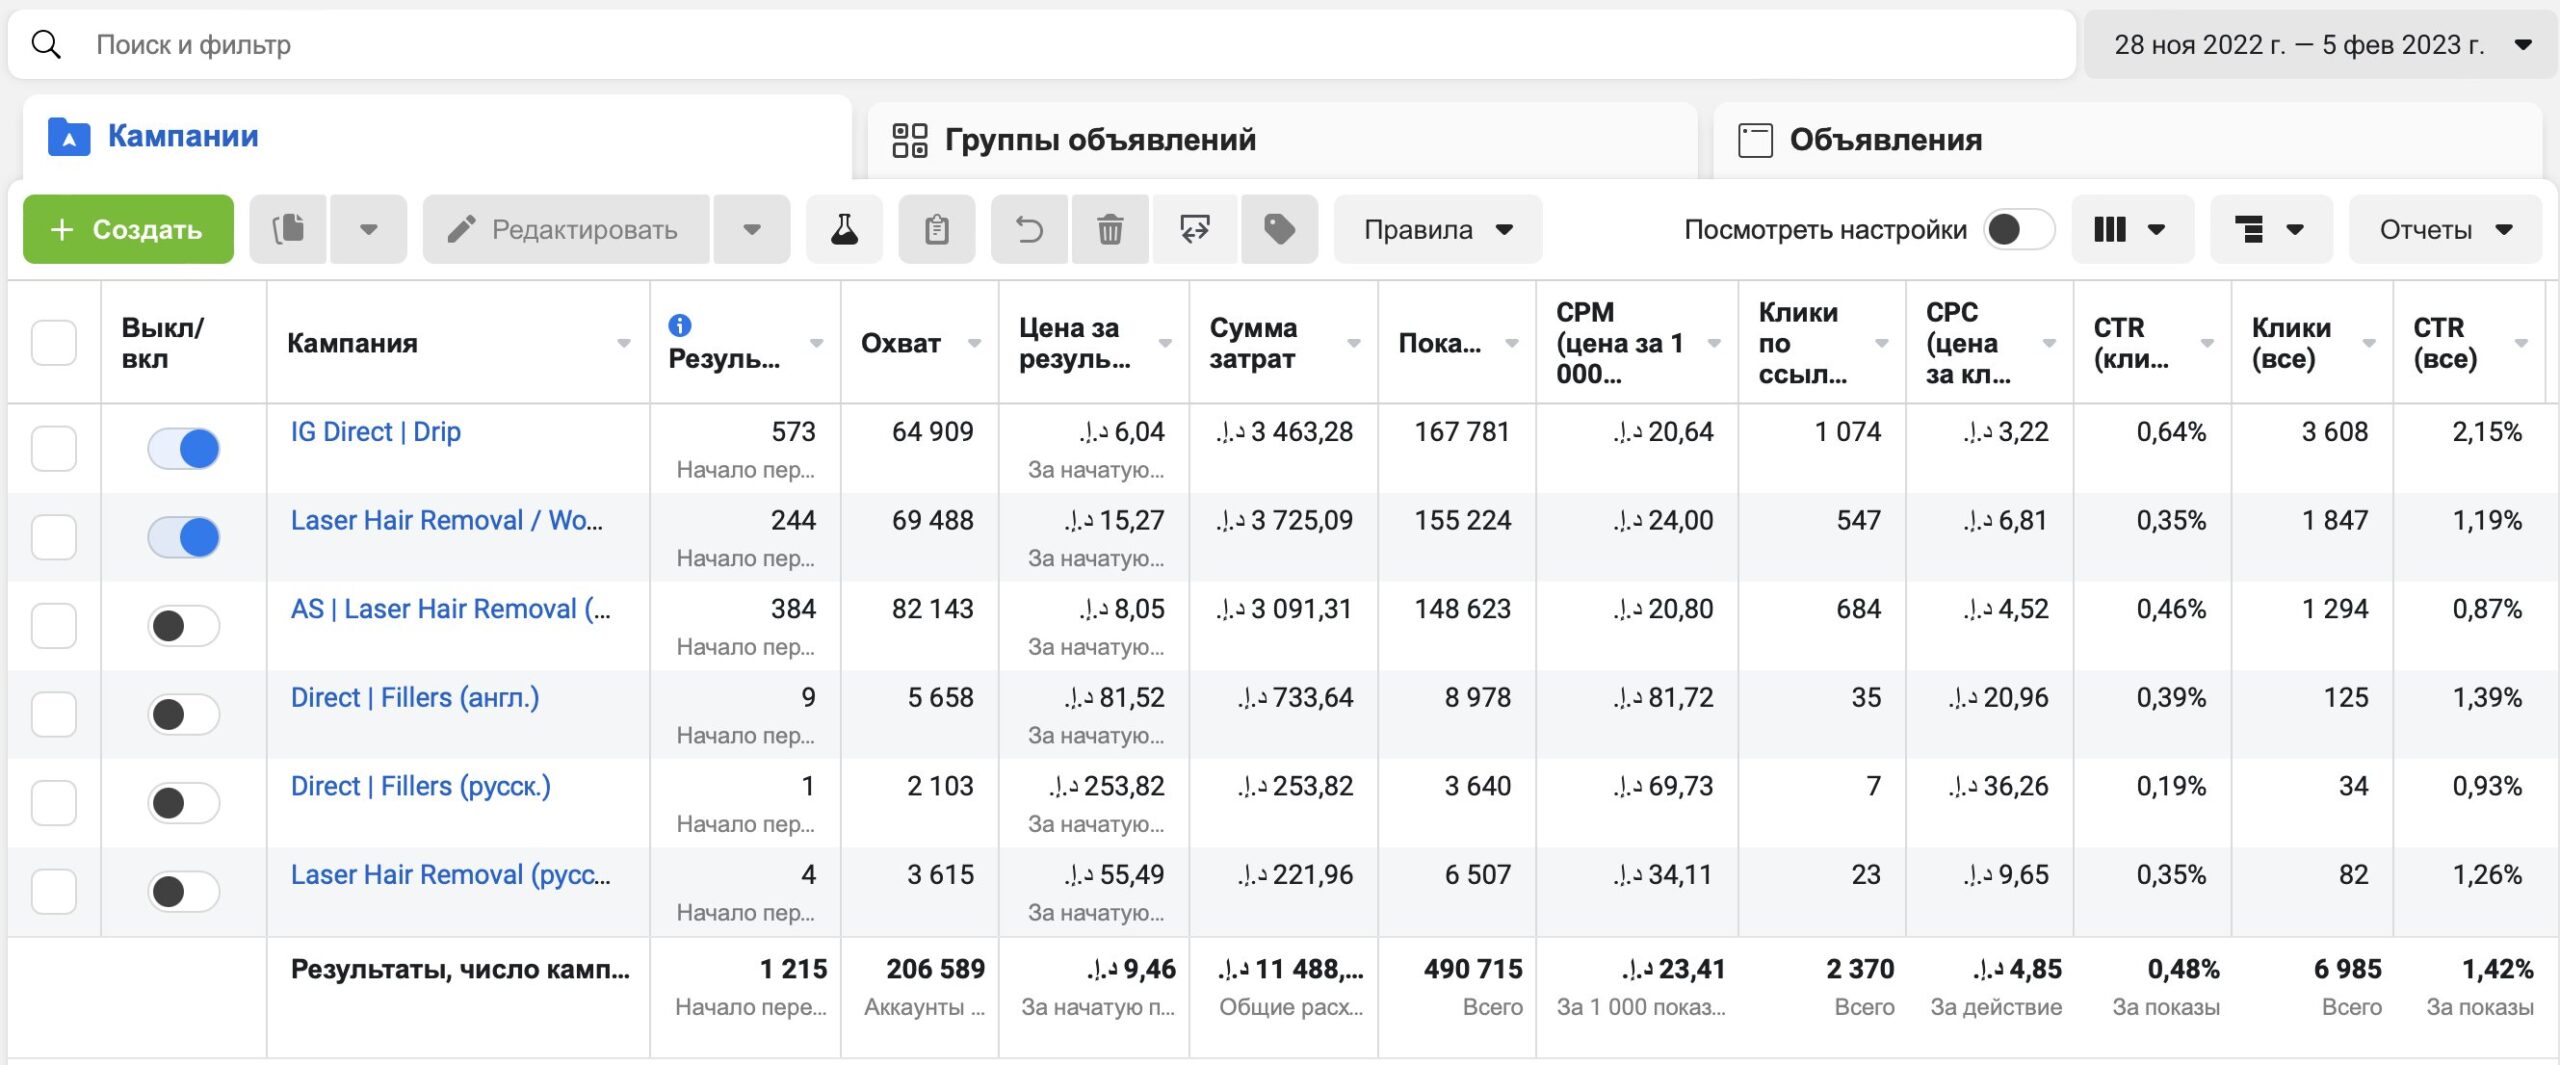Disable Laser Hair Removal / Wo... campaign toggle

(184, 537)
